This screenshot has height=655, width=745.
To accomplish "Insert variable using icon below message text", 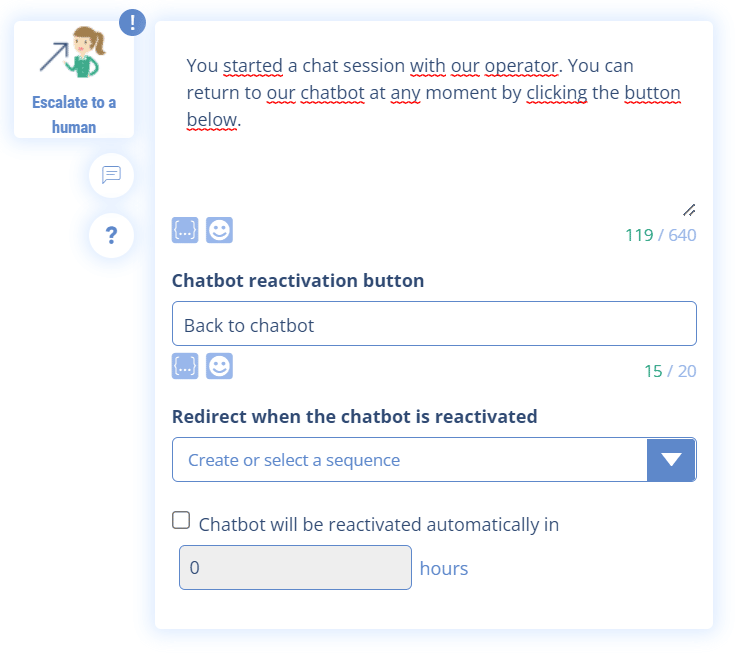I will tap(185, 231).
